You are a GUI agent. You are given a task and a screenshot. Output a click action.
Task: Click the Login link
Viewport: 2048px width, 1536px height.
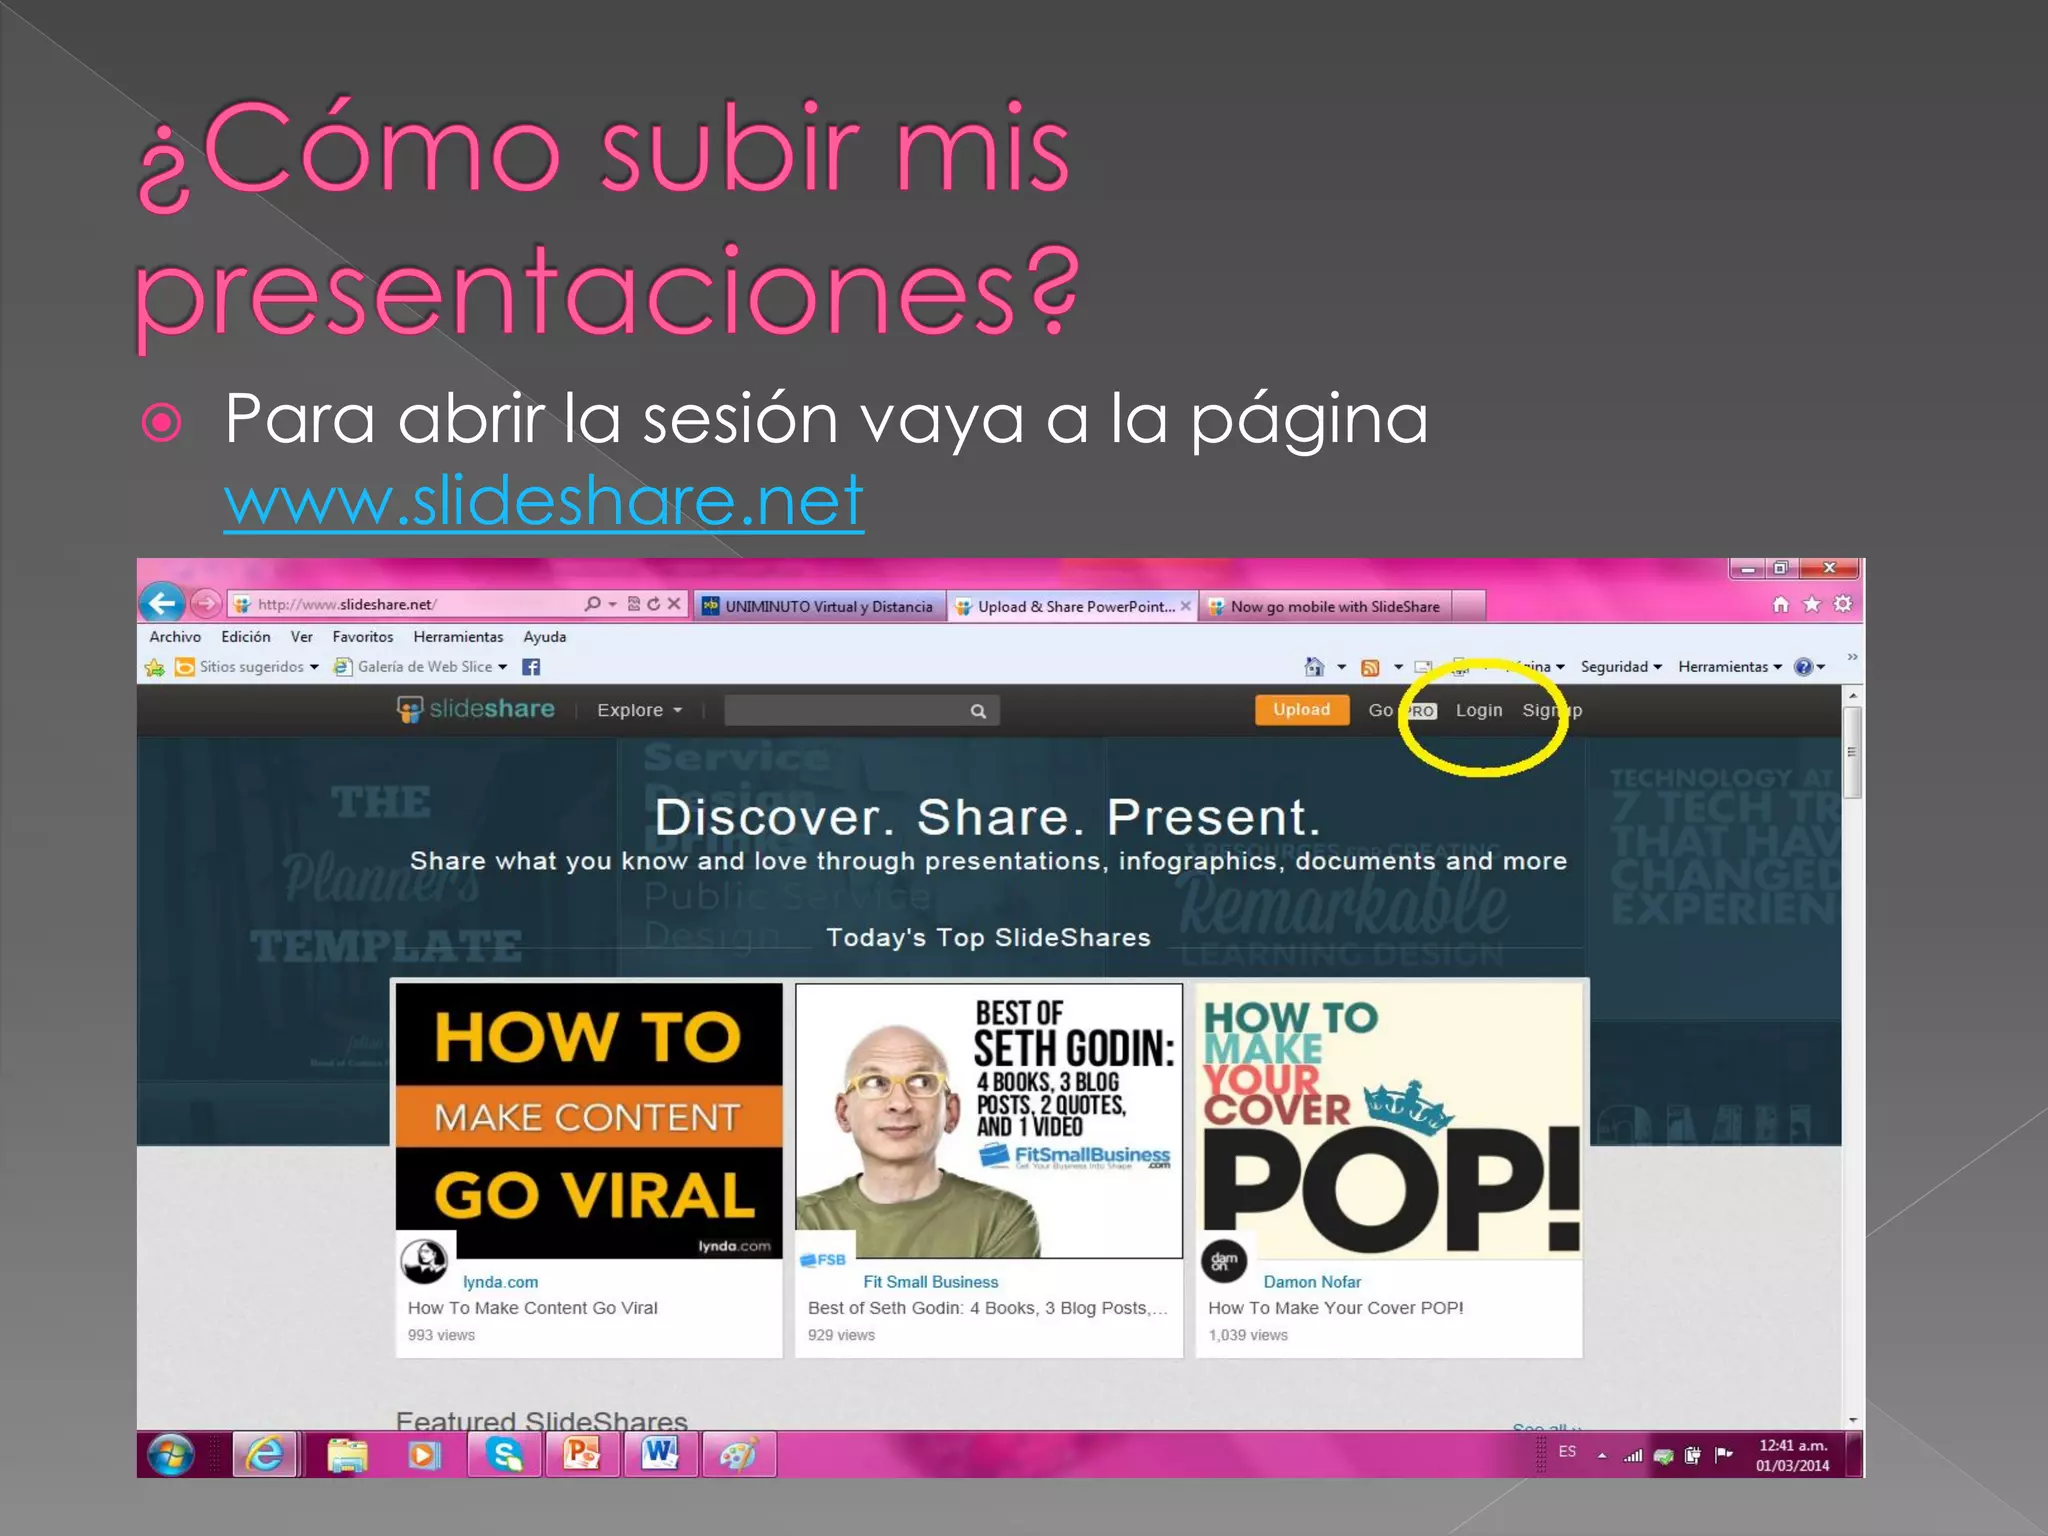1479,710
